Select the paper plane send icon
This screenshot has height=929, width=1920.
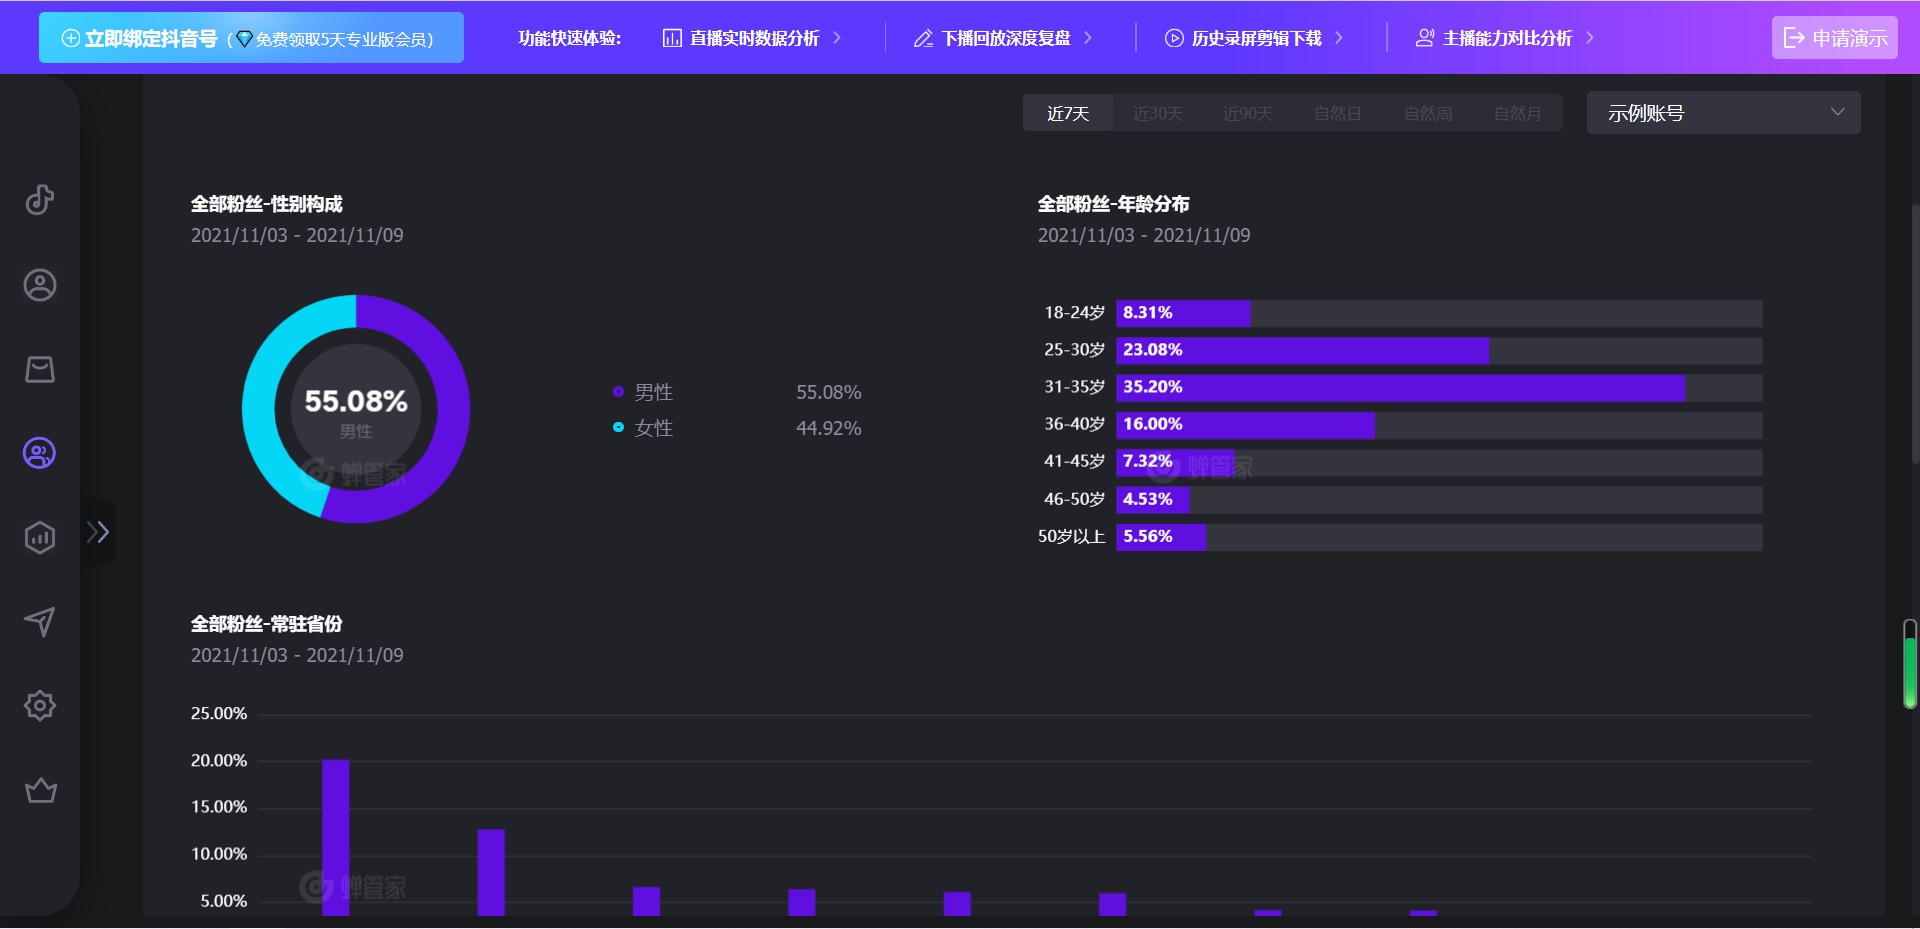click(39, 622)
